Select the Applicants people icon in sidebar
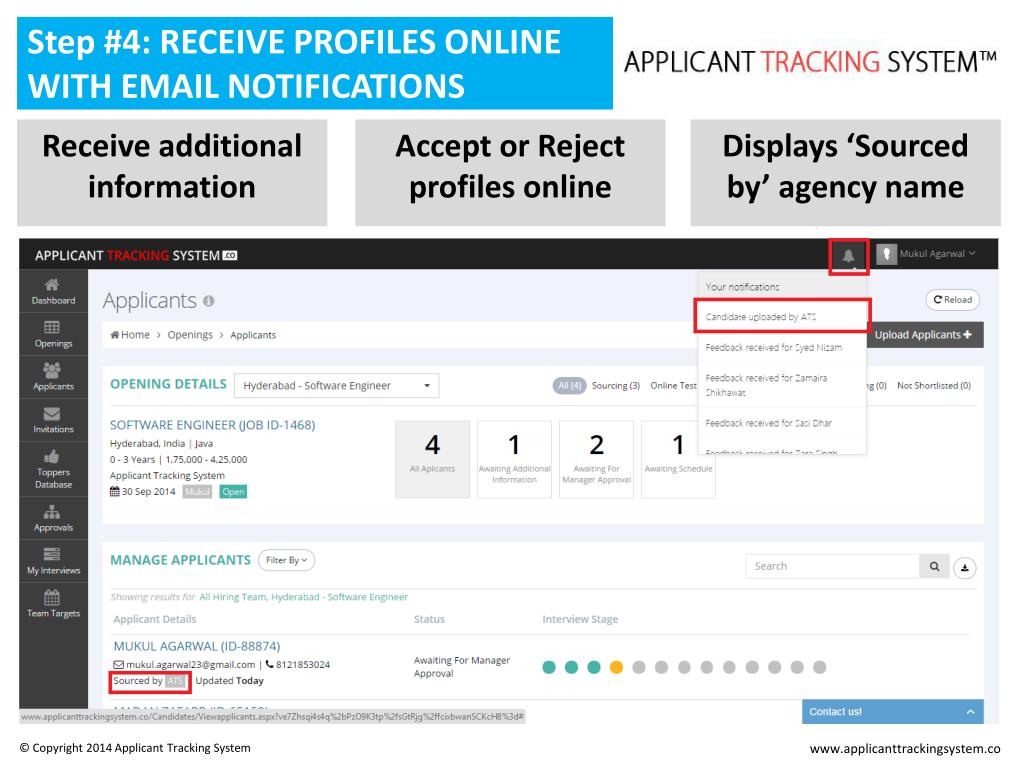 [52, 370]
